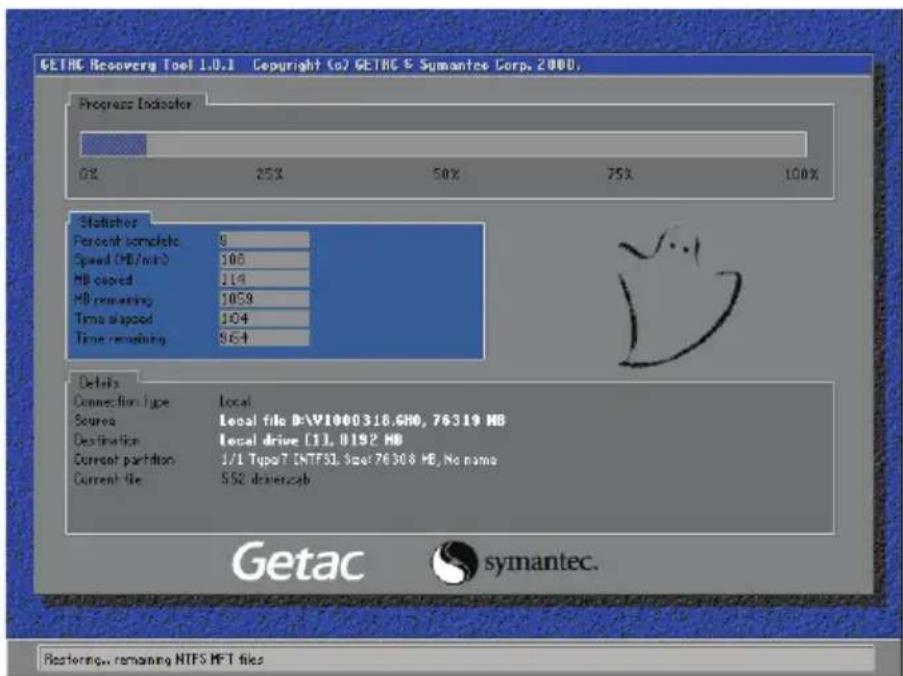Click the Current file label
903x676 pixels.
tap(108, 479)
